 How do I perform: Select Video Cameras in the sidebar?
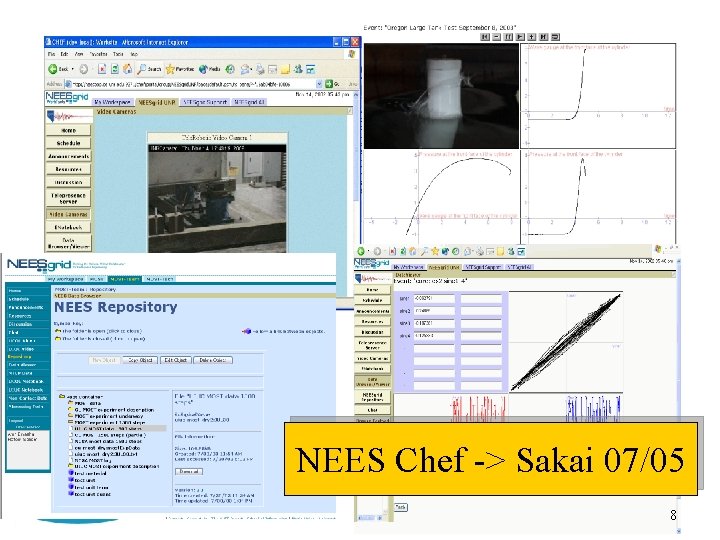[x=68, y=214]
